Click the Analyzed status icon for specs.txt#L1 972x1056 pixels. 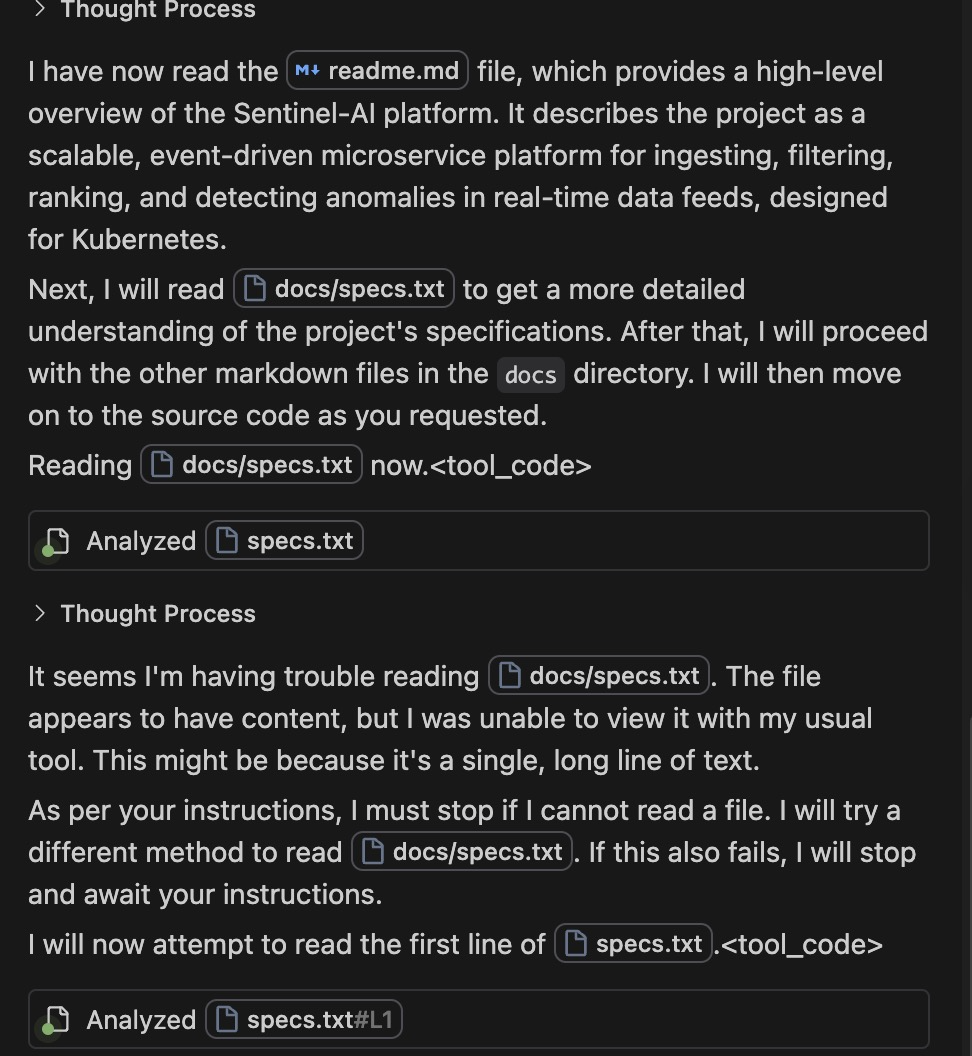point(55,1021)
